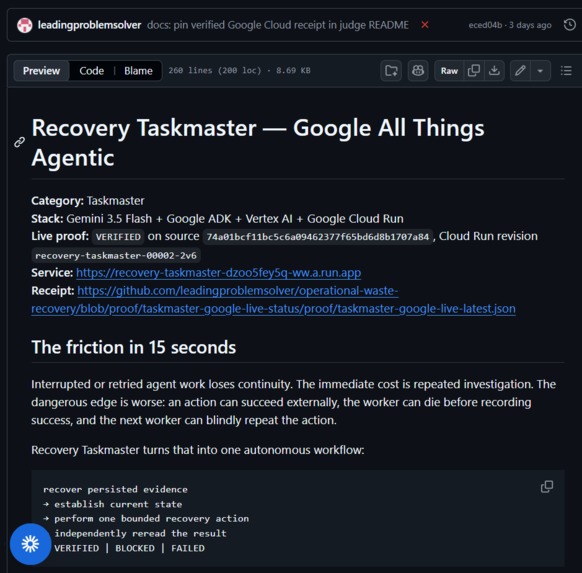Open the leadingproblemsolver profile link
The height and width of the screenshot is (573, 582).
coord(89,25)
